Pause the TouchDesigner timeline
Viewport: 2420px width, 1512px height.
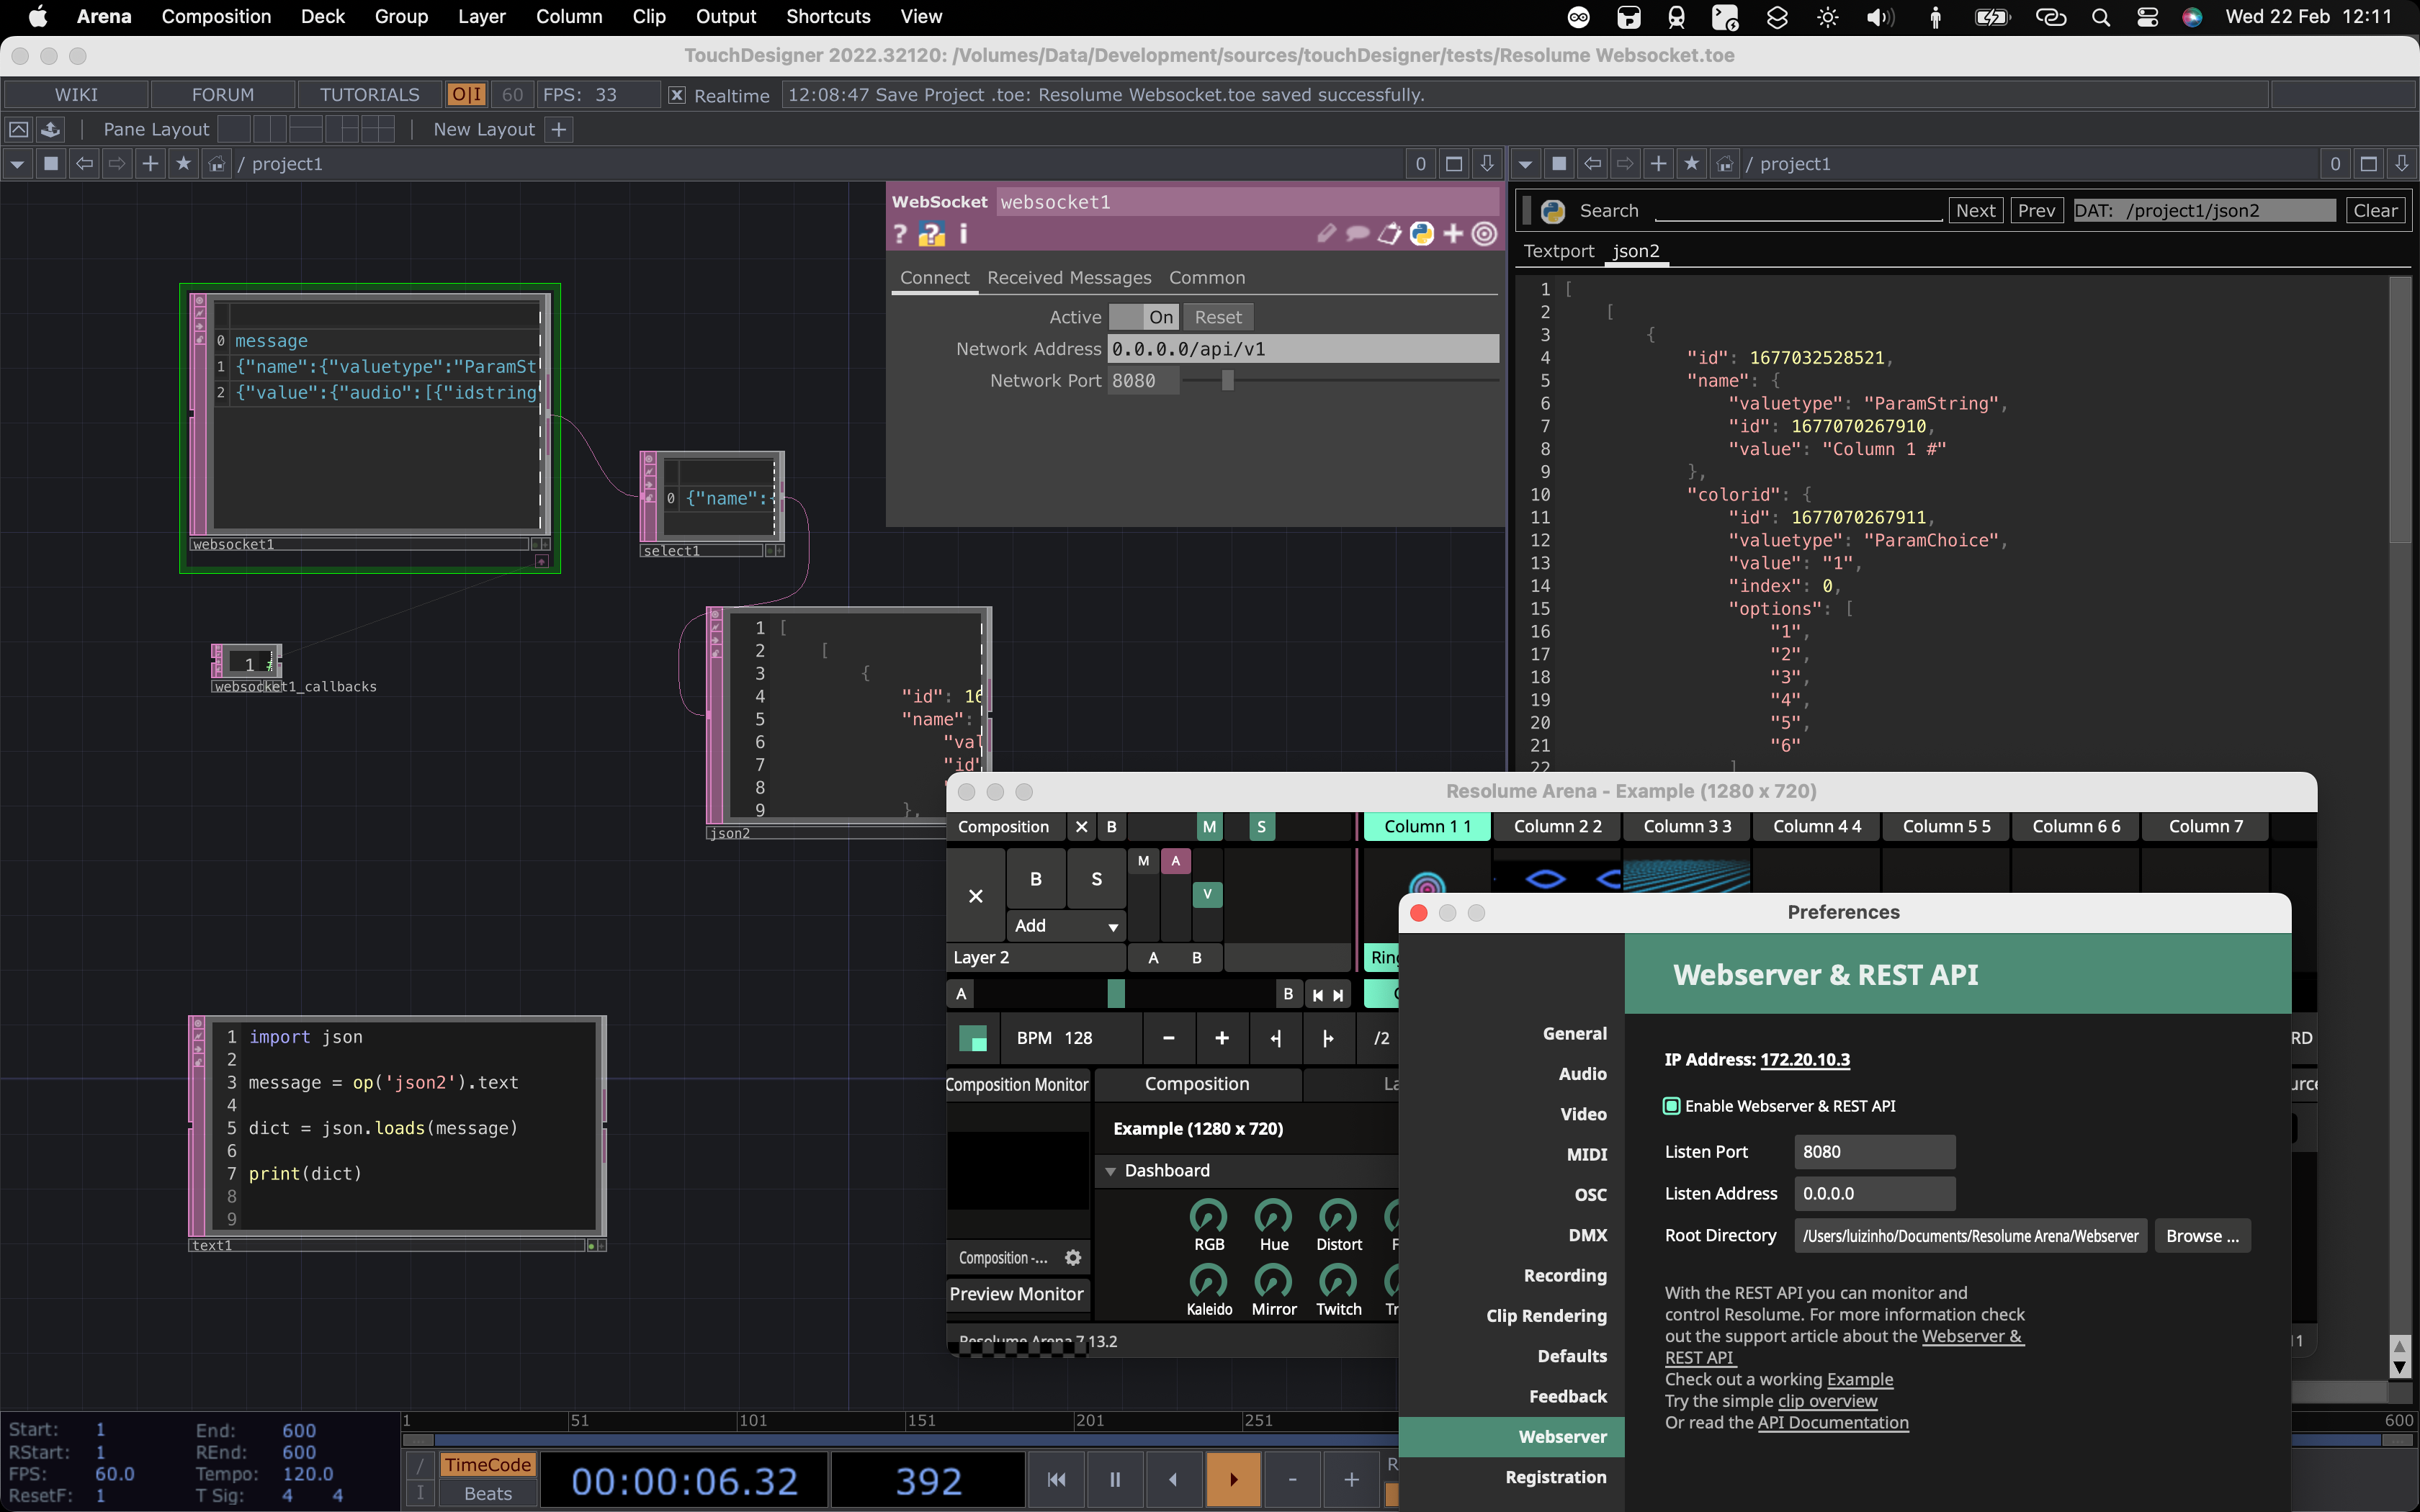pyautogui.click(x=1114, y=1479)
